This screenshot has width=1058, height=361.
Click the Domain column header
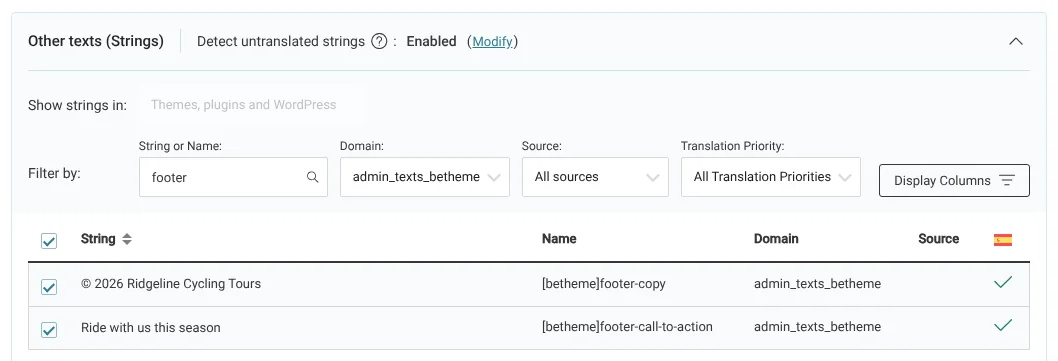click(776, 239)
